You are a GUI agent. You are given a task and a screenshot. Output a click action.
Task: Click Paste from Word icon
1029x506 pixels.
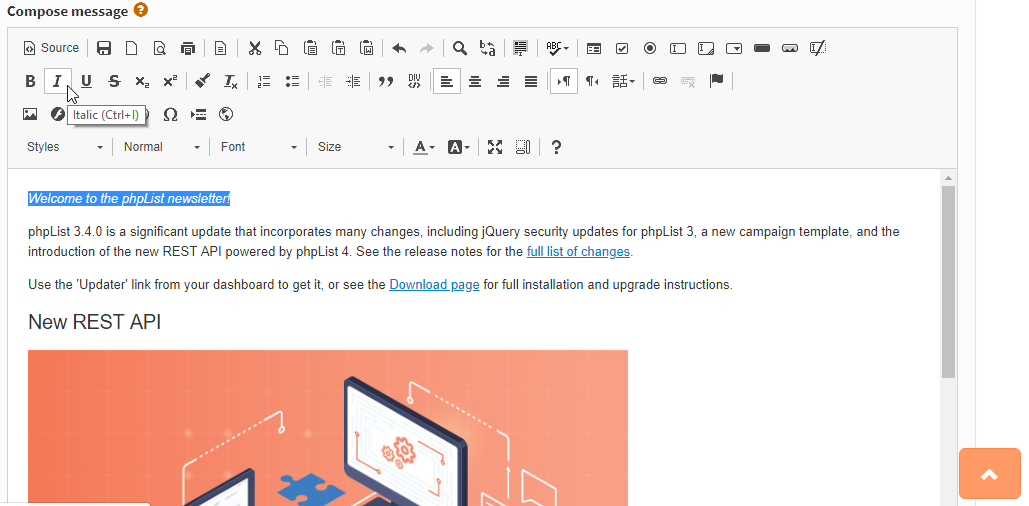click(x=366, y=48)
